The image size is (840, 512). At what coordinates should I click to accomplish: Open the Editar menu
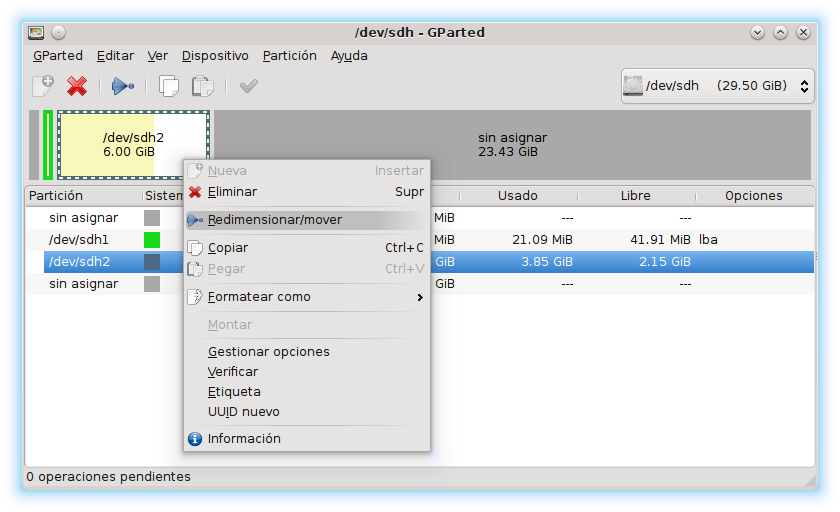tap(115, 56)
